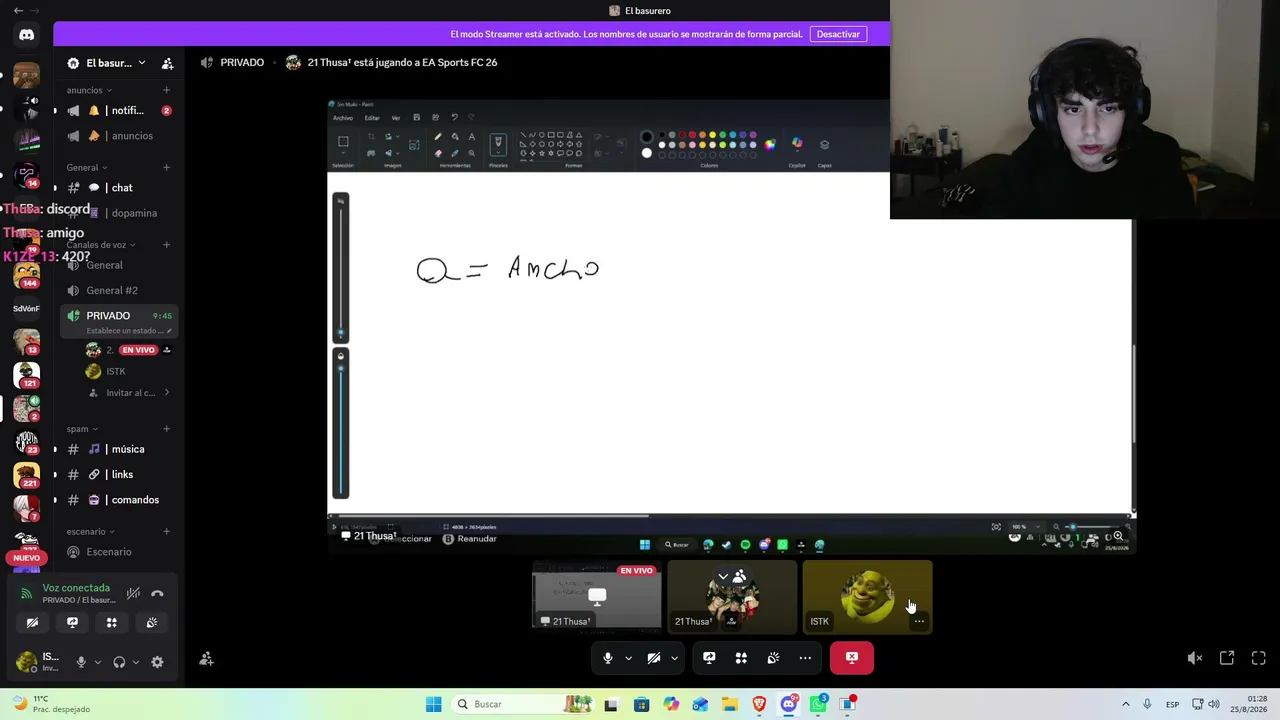Jump to new mentions with NUEVO pill

(27, 558)
